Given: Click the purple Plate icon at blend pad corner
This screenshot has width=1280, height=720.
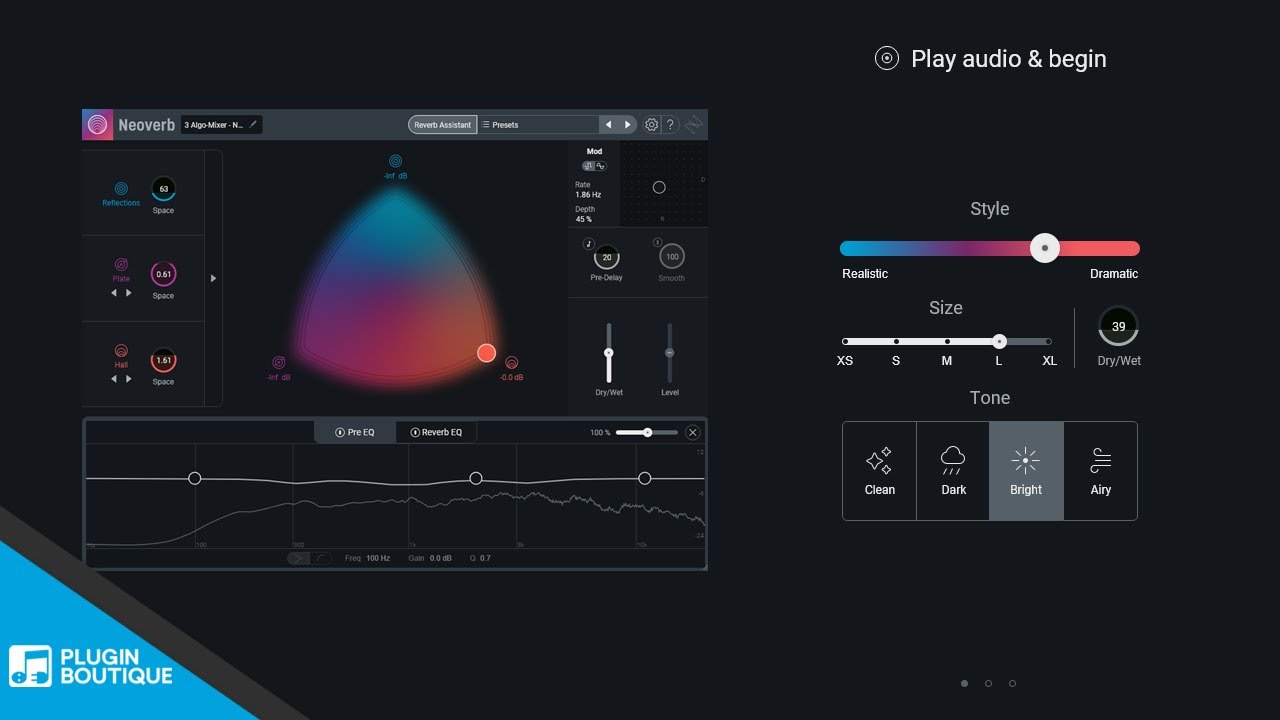Looking at the screenshot, I should [279, 363].
